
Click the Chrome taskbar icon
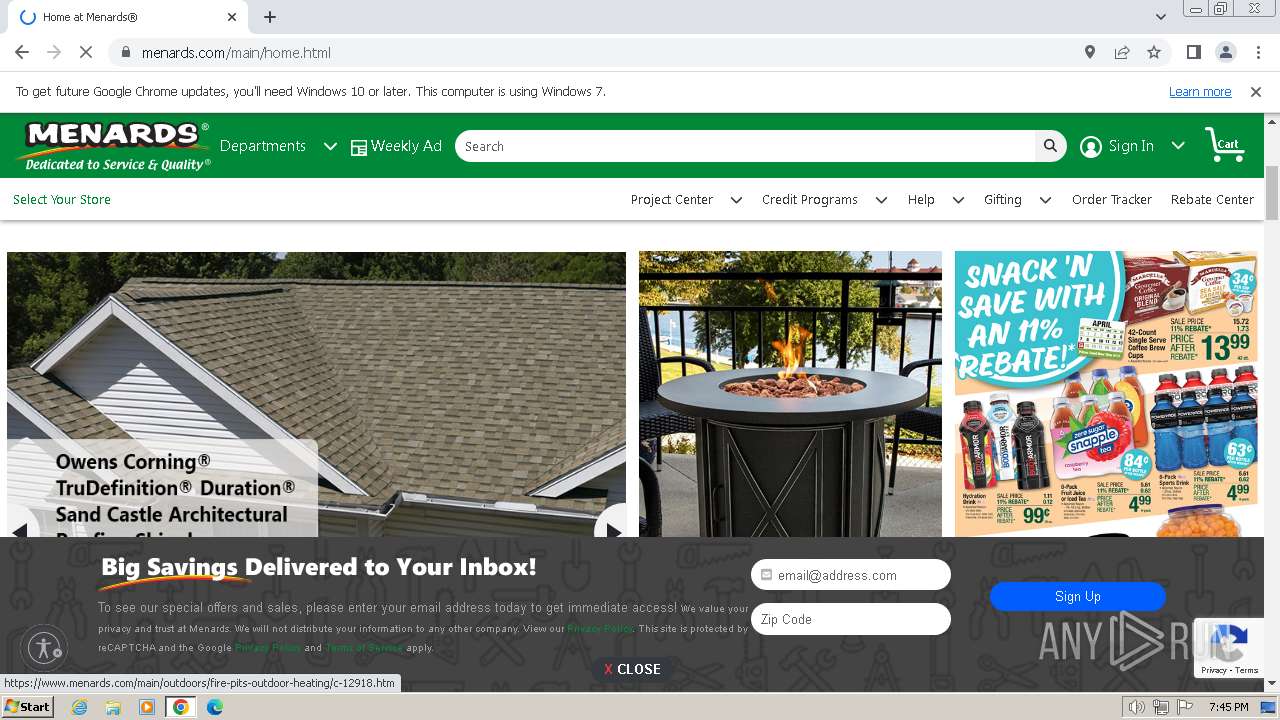(181, 707)
